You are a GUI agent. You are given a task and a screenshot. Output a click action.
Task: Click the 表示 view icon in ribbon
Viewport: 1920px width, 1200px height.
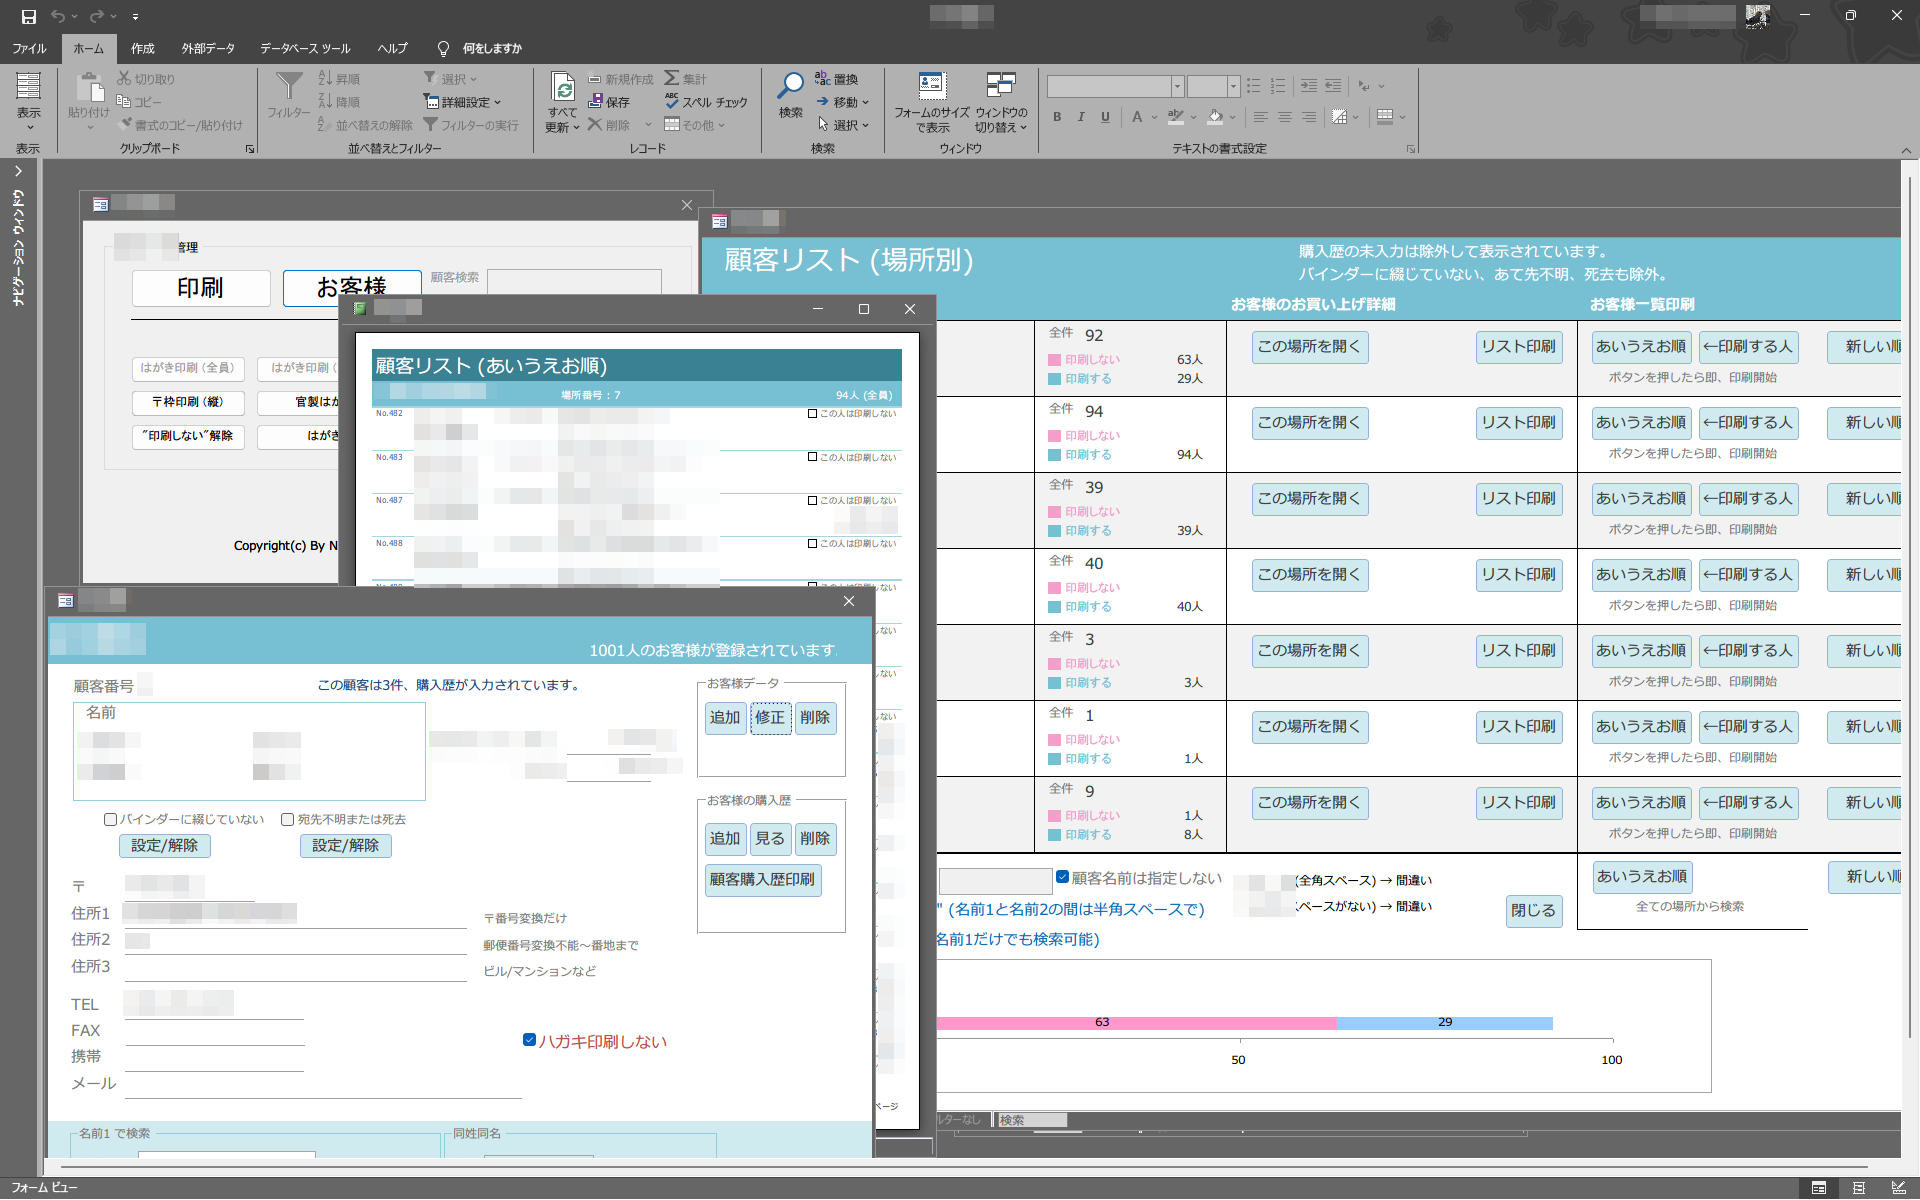tap(28, 87)
